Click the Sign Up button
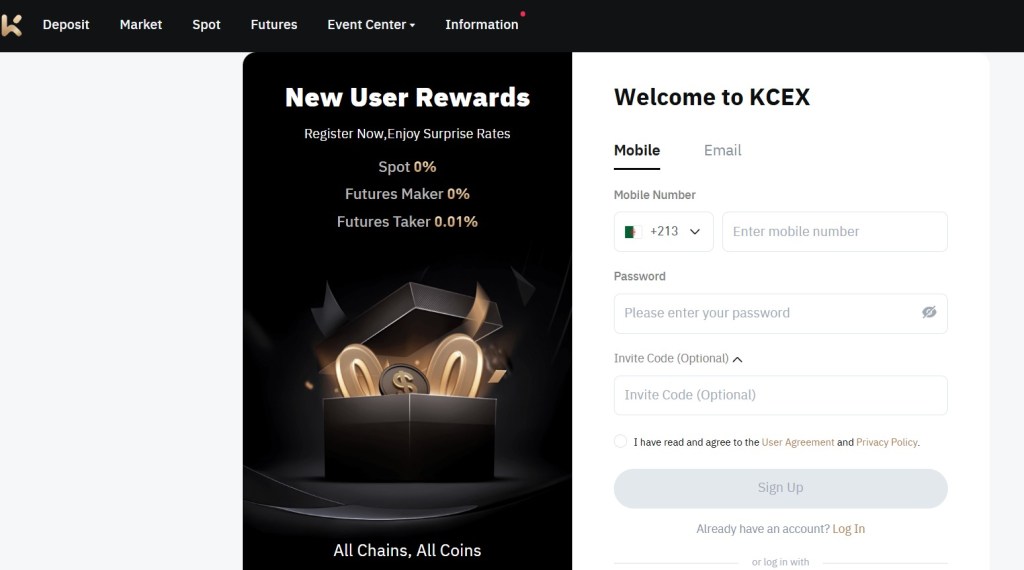The height and width of the screenshot is (570, 1024). (780, 488)
